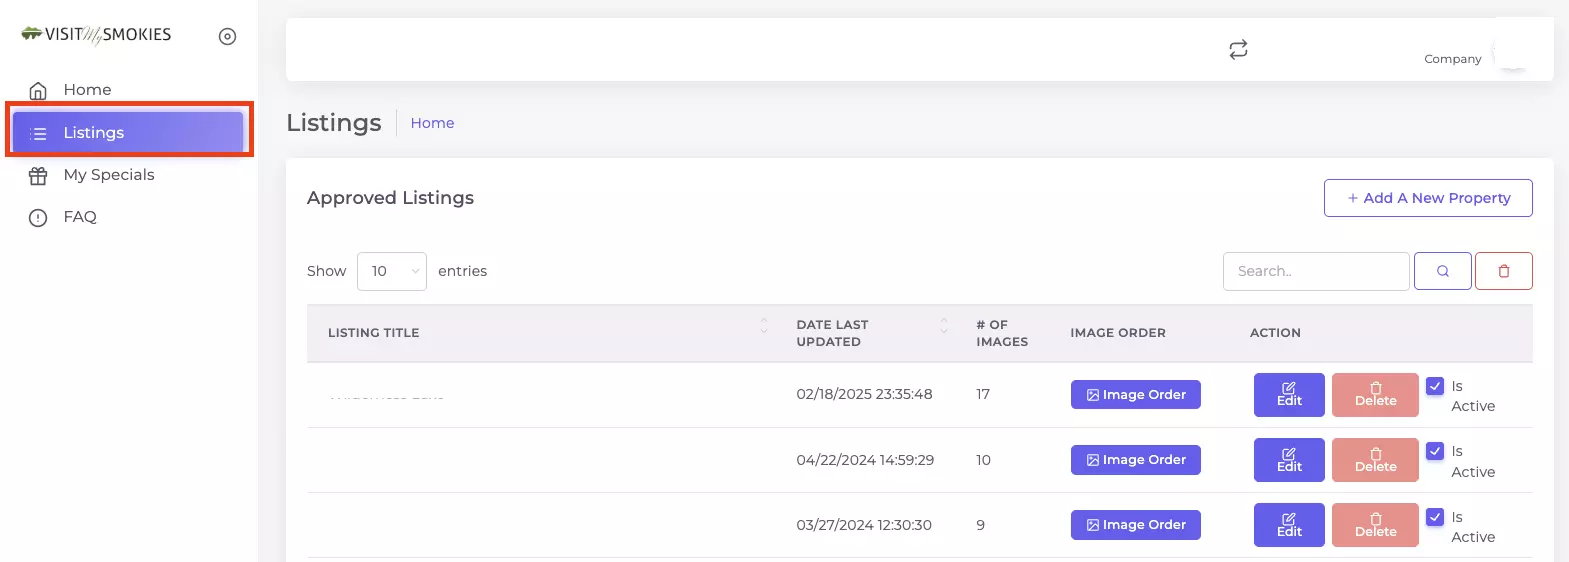
Task: Follow the Home breadcrumb link
Action: [x=432, y=123]
